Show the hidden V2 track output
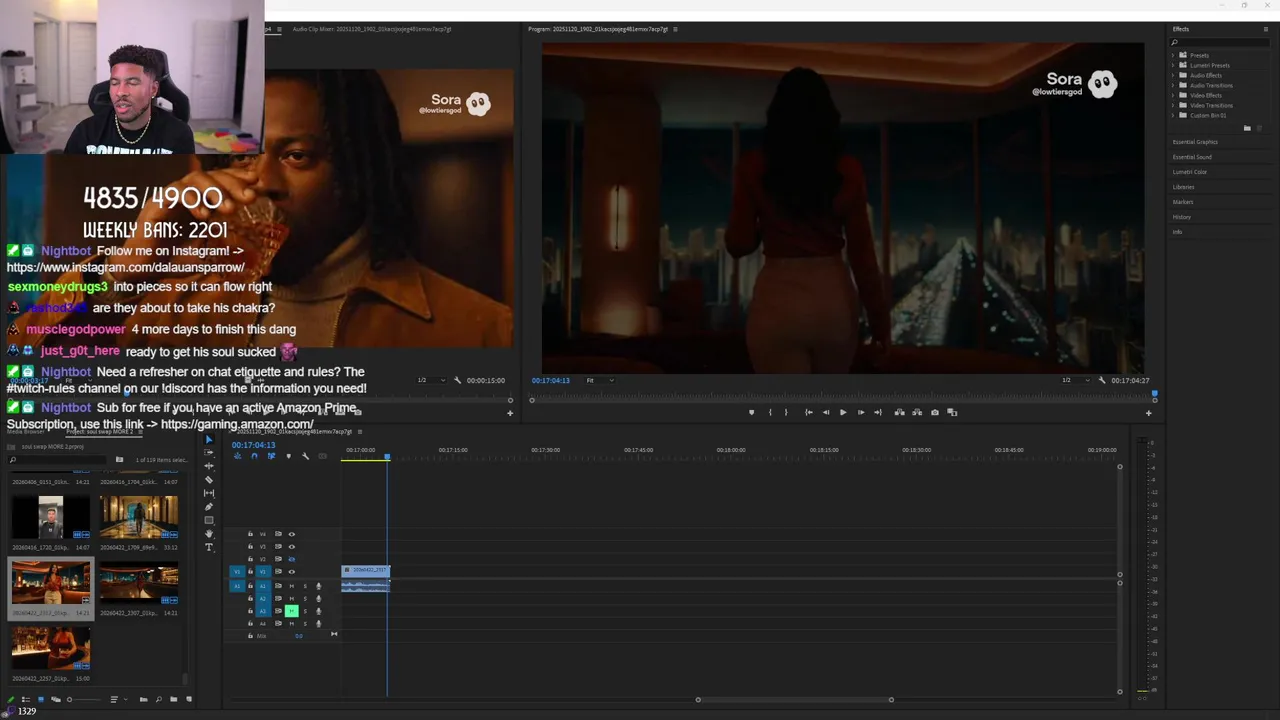 point(291,559)
